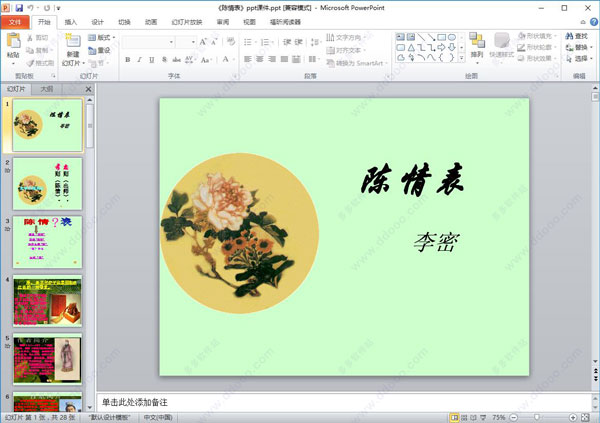Start slide show from status bar icon
The image size is (600, 423).
pos(483,417)
